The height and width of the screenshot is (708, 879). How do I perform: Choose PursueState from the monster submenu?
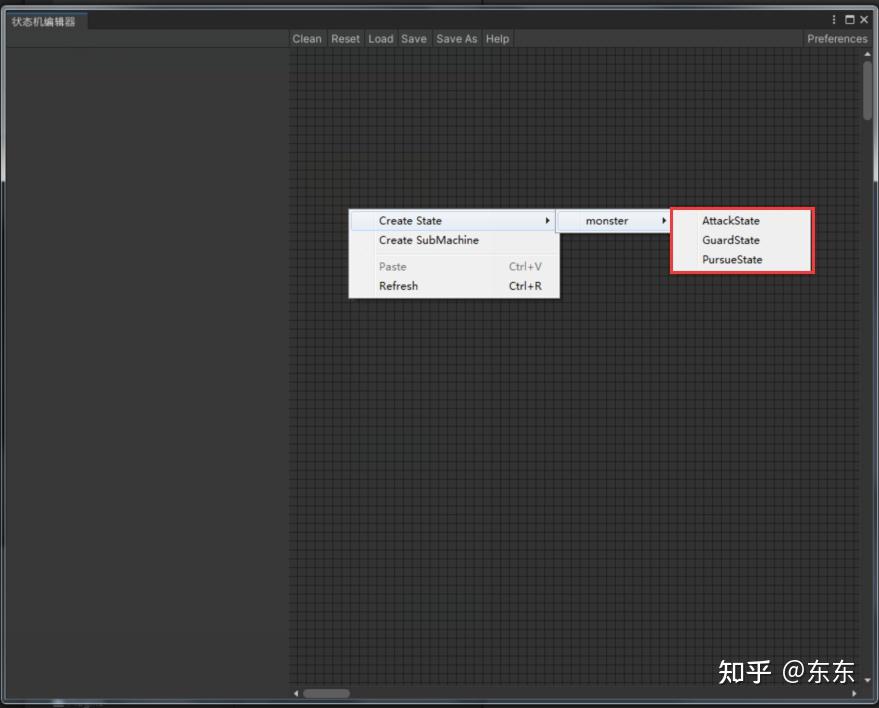[730, 259]
